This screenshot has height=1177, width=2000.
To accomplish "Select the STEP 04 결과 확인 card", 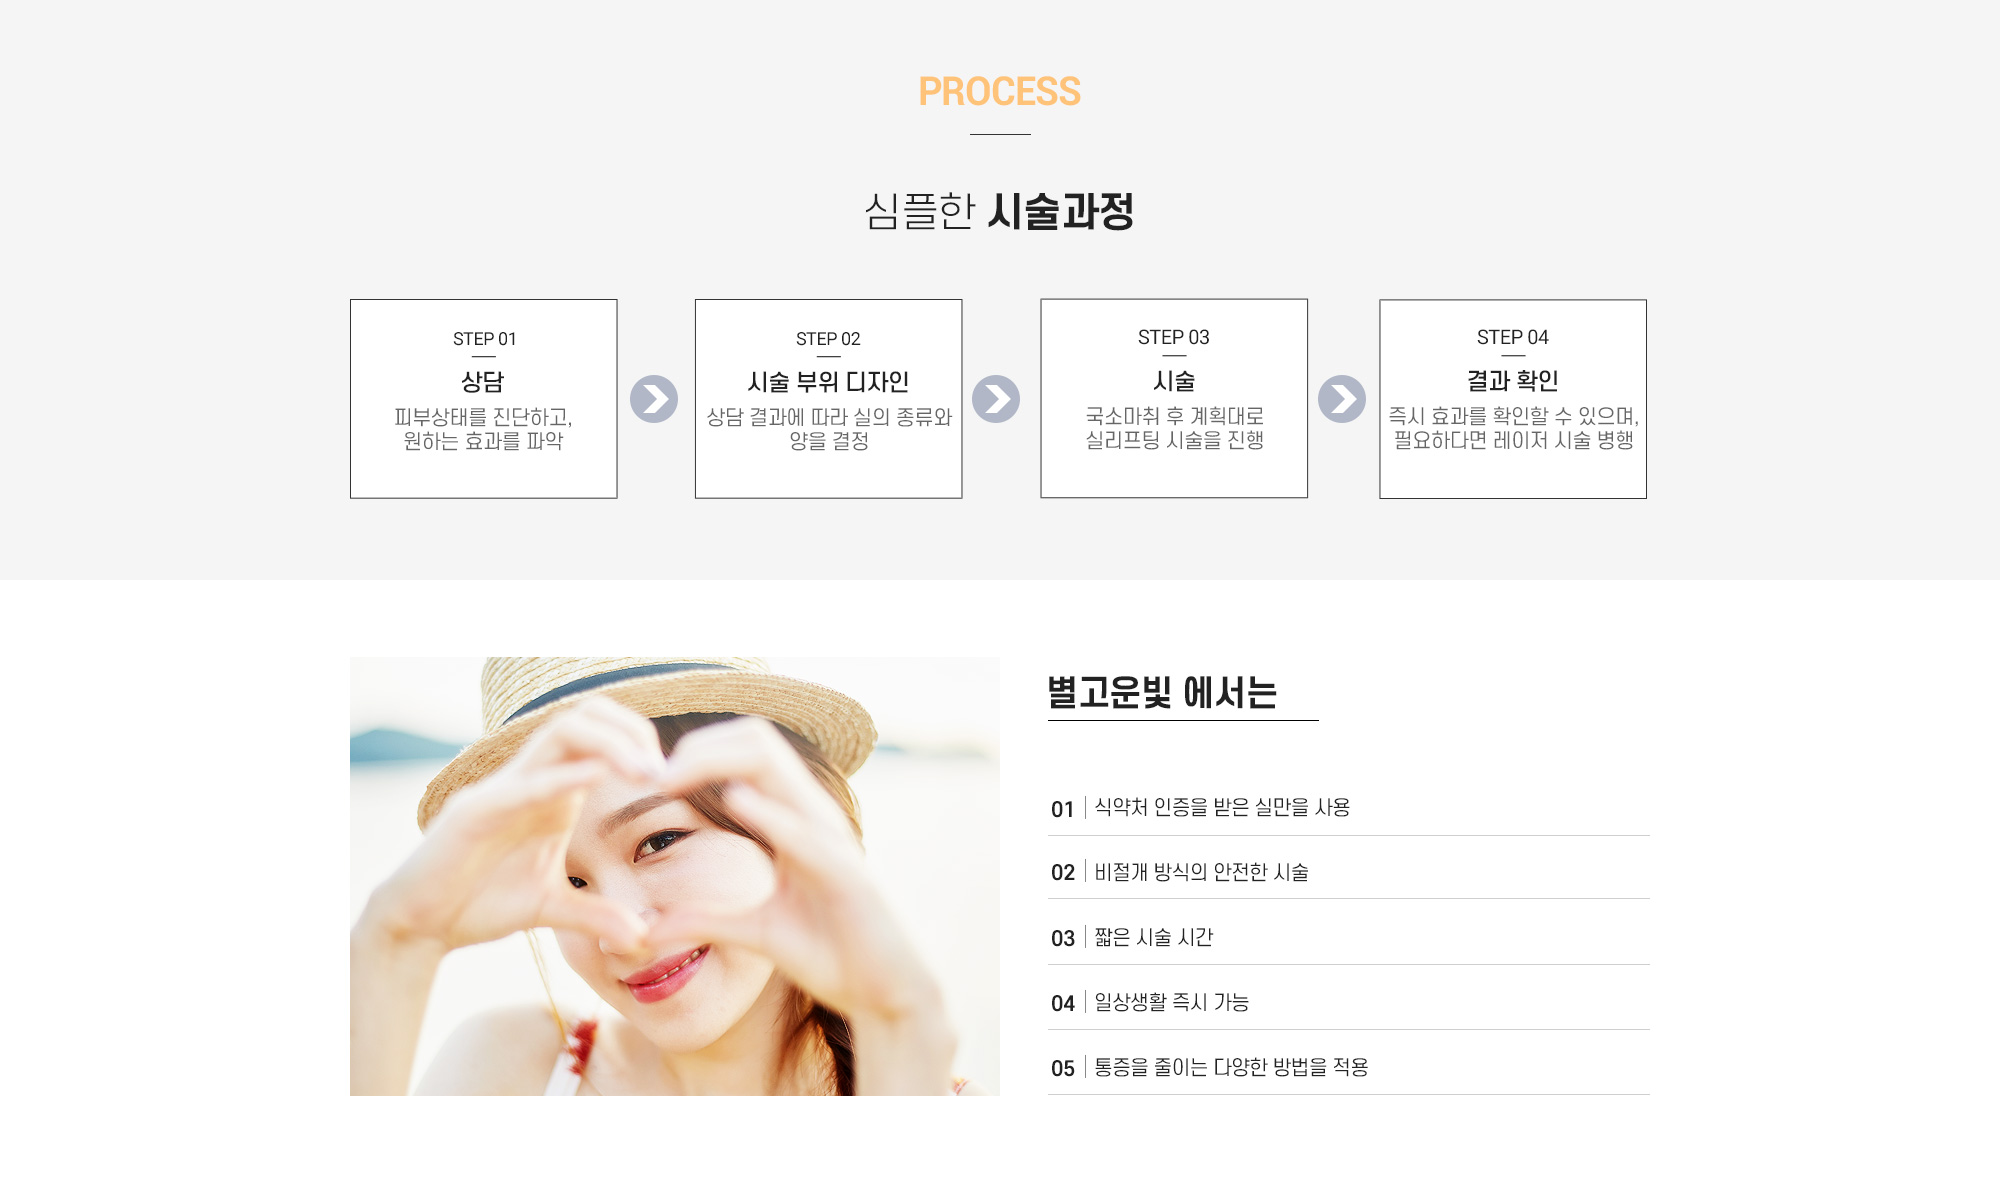I will 1513,399.
